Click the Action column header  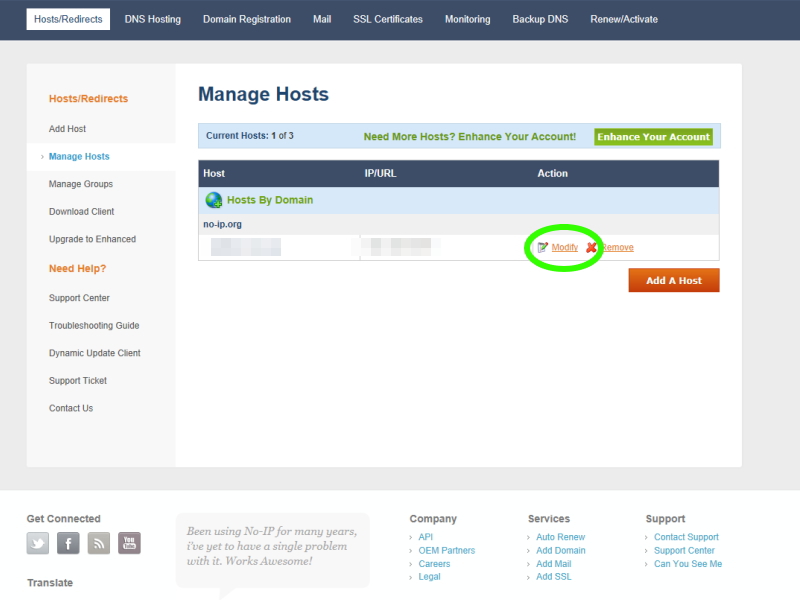(x=552, y=173)
